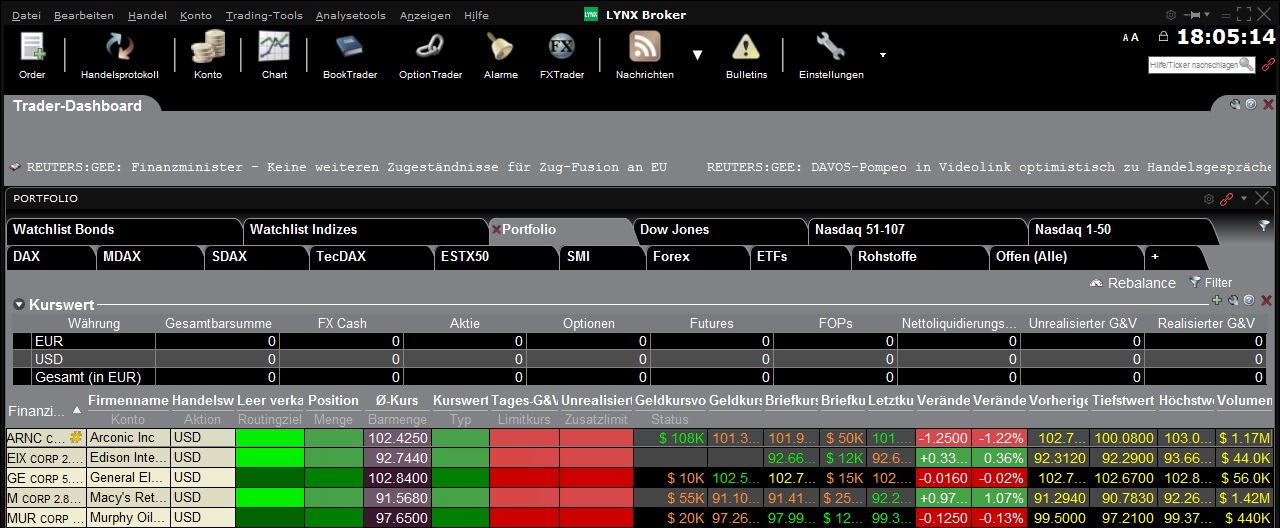The height and width of the screenshot is (528, 1280).
Task: Open dropdown arrow next to Einstellungen
Action: (882, 54)
